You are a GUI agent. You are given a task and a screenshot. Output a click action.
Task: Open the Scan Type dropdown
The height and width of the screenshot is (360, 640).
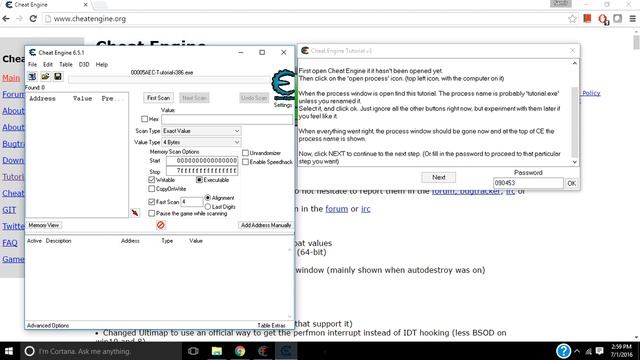point(201,131)
